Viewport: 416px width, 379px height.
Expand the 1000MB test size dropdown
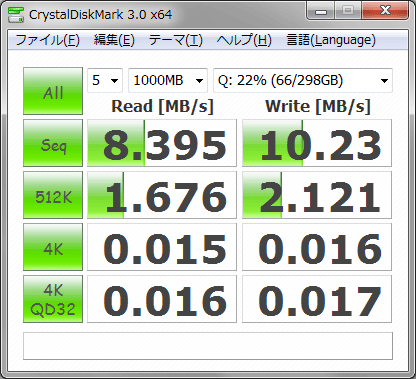coord(168,80)
